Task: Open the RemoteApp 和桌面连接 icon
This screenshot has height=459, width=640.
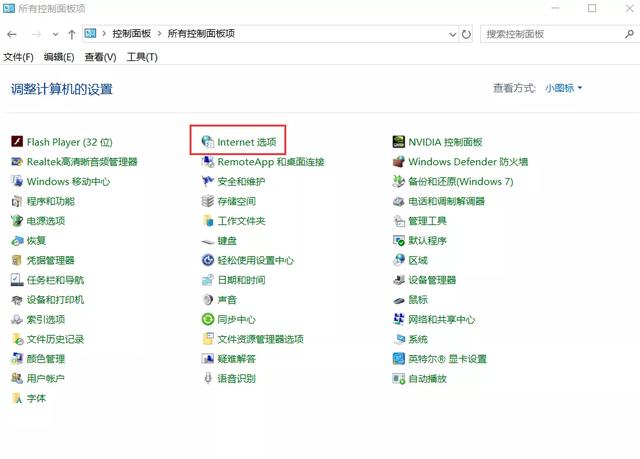Action: click(208, 162)
